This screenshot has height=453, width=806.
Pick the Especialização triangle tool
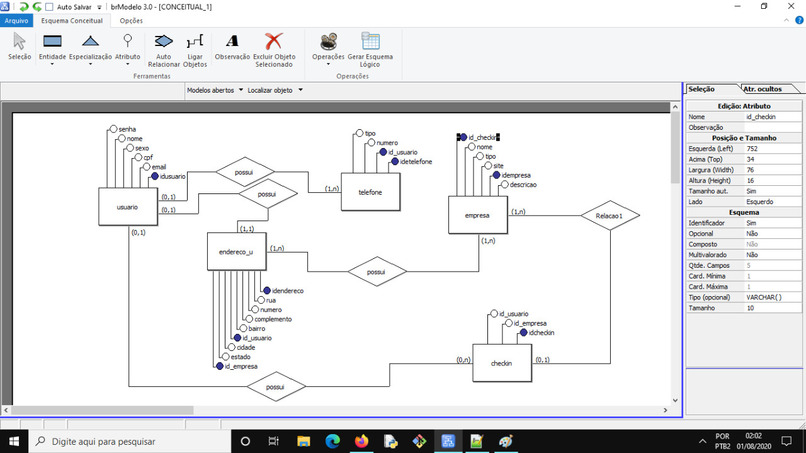click(90, 46)
